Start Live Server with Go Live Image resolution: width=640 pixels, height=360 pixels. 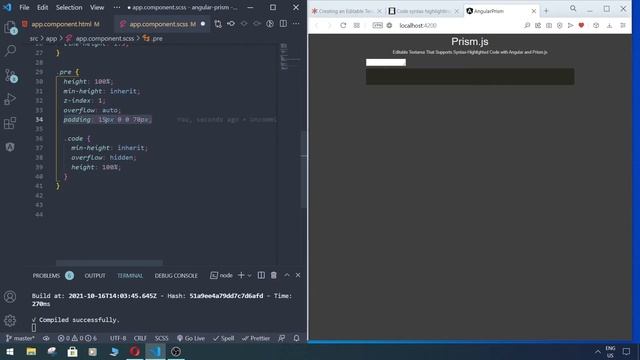tap(191, 338)
